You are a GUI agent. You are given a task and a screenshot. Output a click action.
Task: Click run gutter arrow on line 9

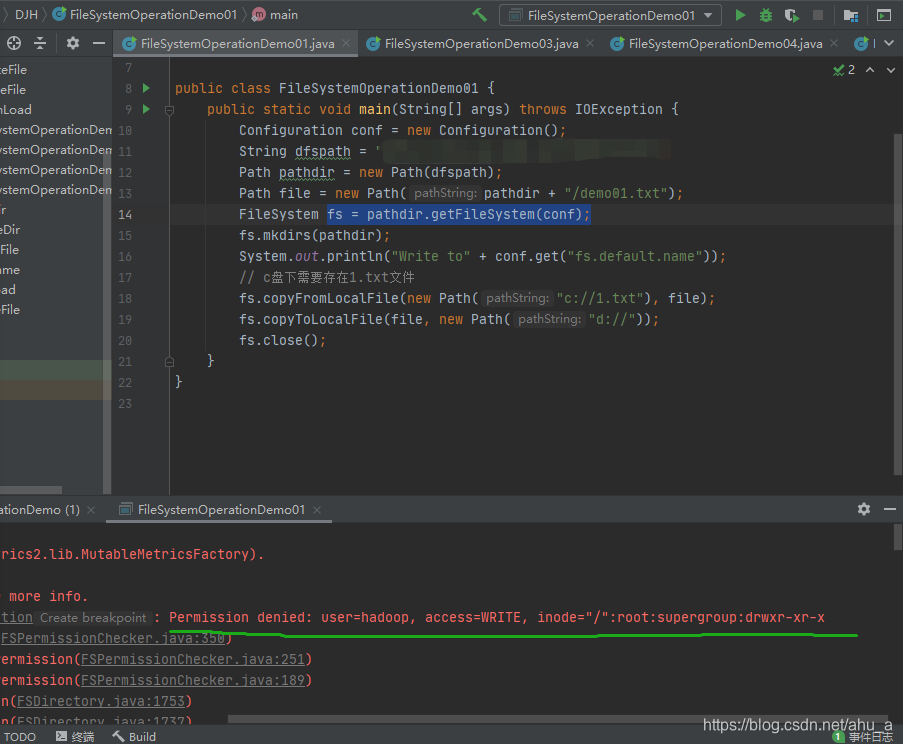coord(146,109)
